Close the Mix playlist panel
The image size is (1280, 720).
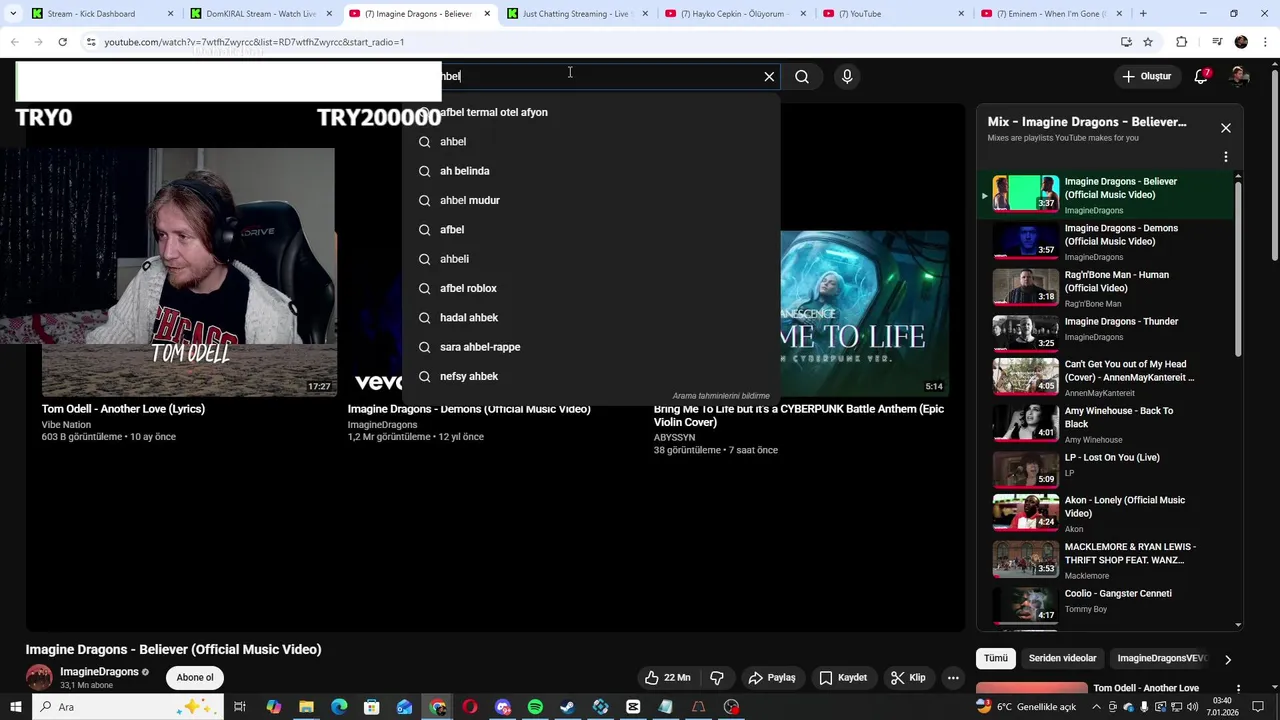[x=1225, y=128]
